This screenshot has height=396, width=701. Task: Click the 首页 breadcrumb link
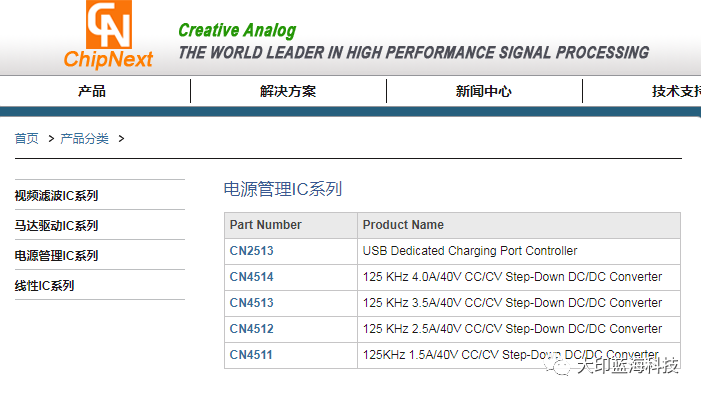(26, 139)
